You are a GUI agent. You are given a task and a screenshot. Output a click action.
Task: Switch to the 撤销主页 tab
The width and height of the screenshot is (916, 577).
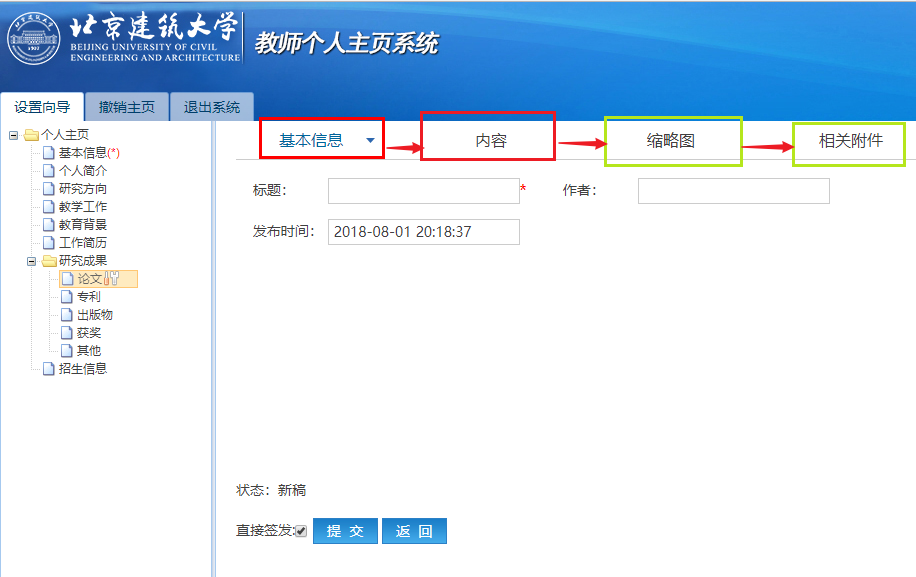(x=127, y=107)
